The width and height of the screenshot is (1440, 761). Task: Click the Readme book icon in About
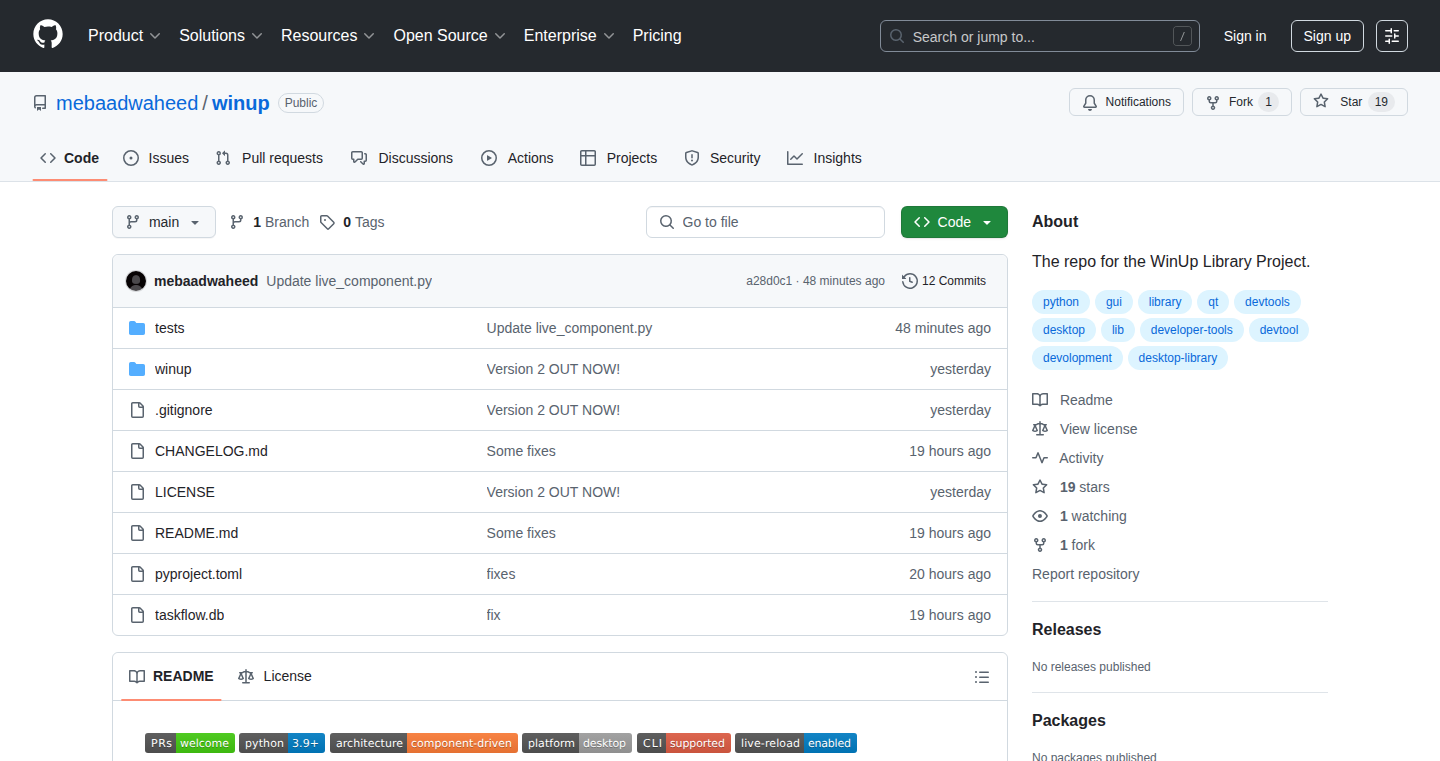[1040, 400]
